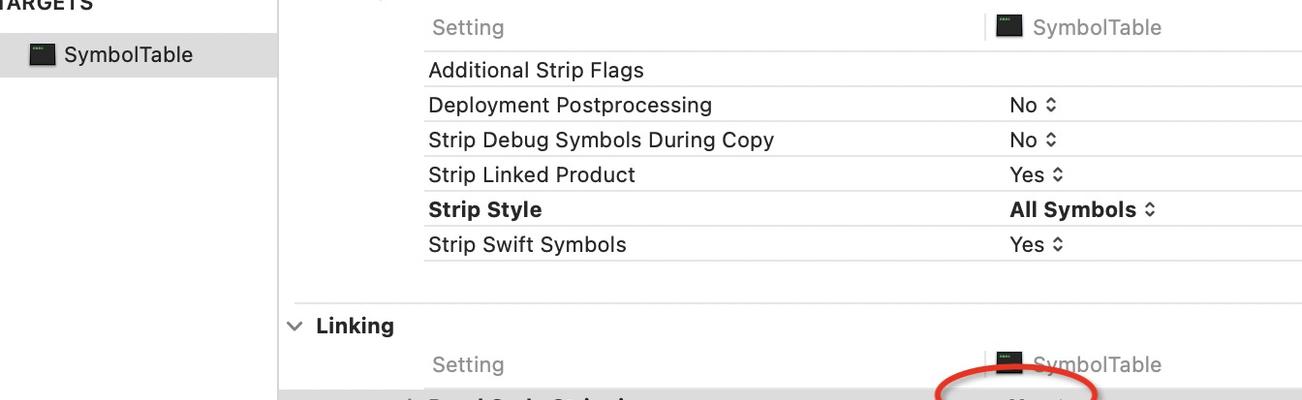The image size is (1302, 400).
Task: Open the Deployment Postprocessing No dropdown
Action: [x=1033, y=105]
